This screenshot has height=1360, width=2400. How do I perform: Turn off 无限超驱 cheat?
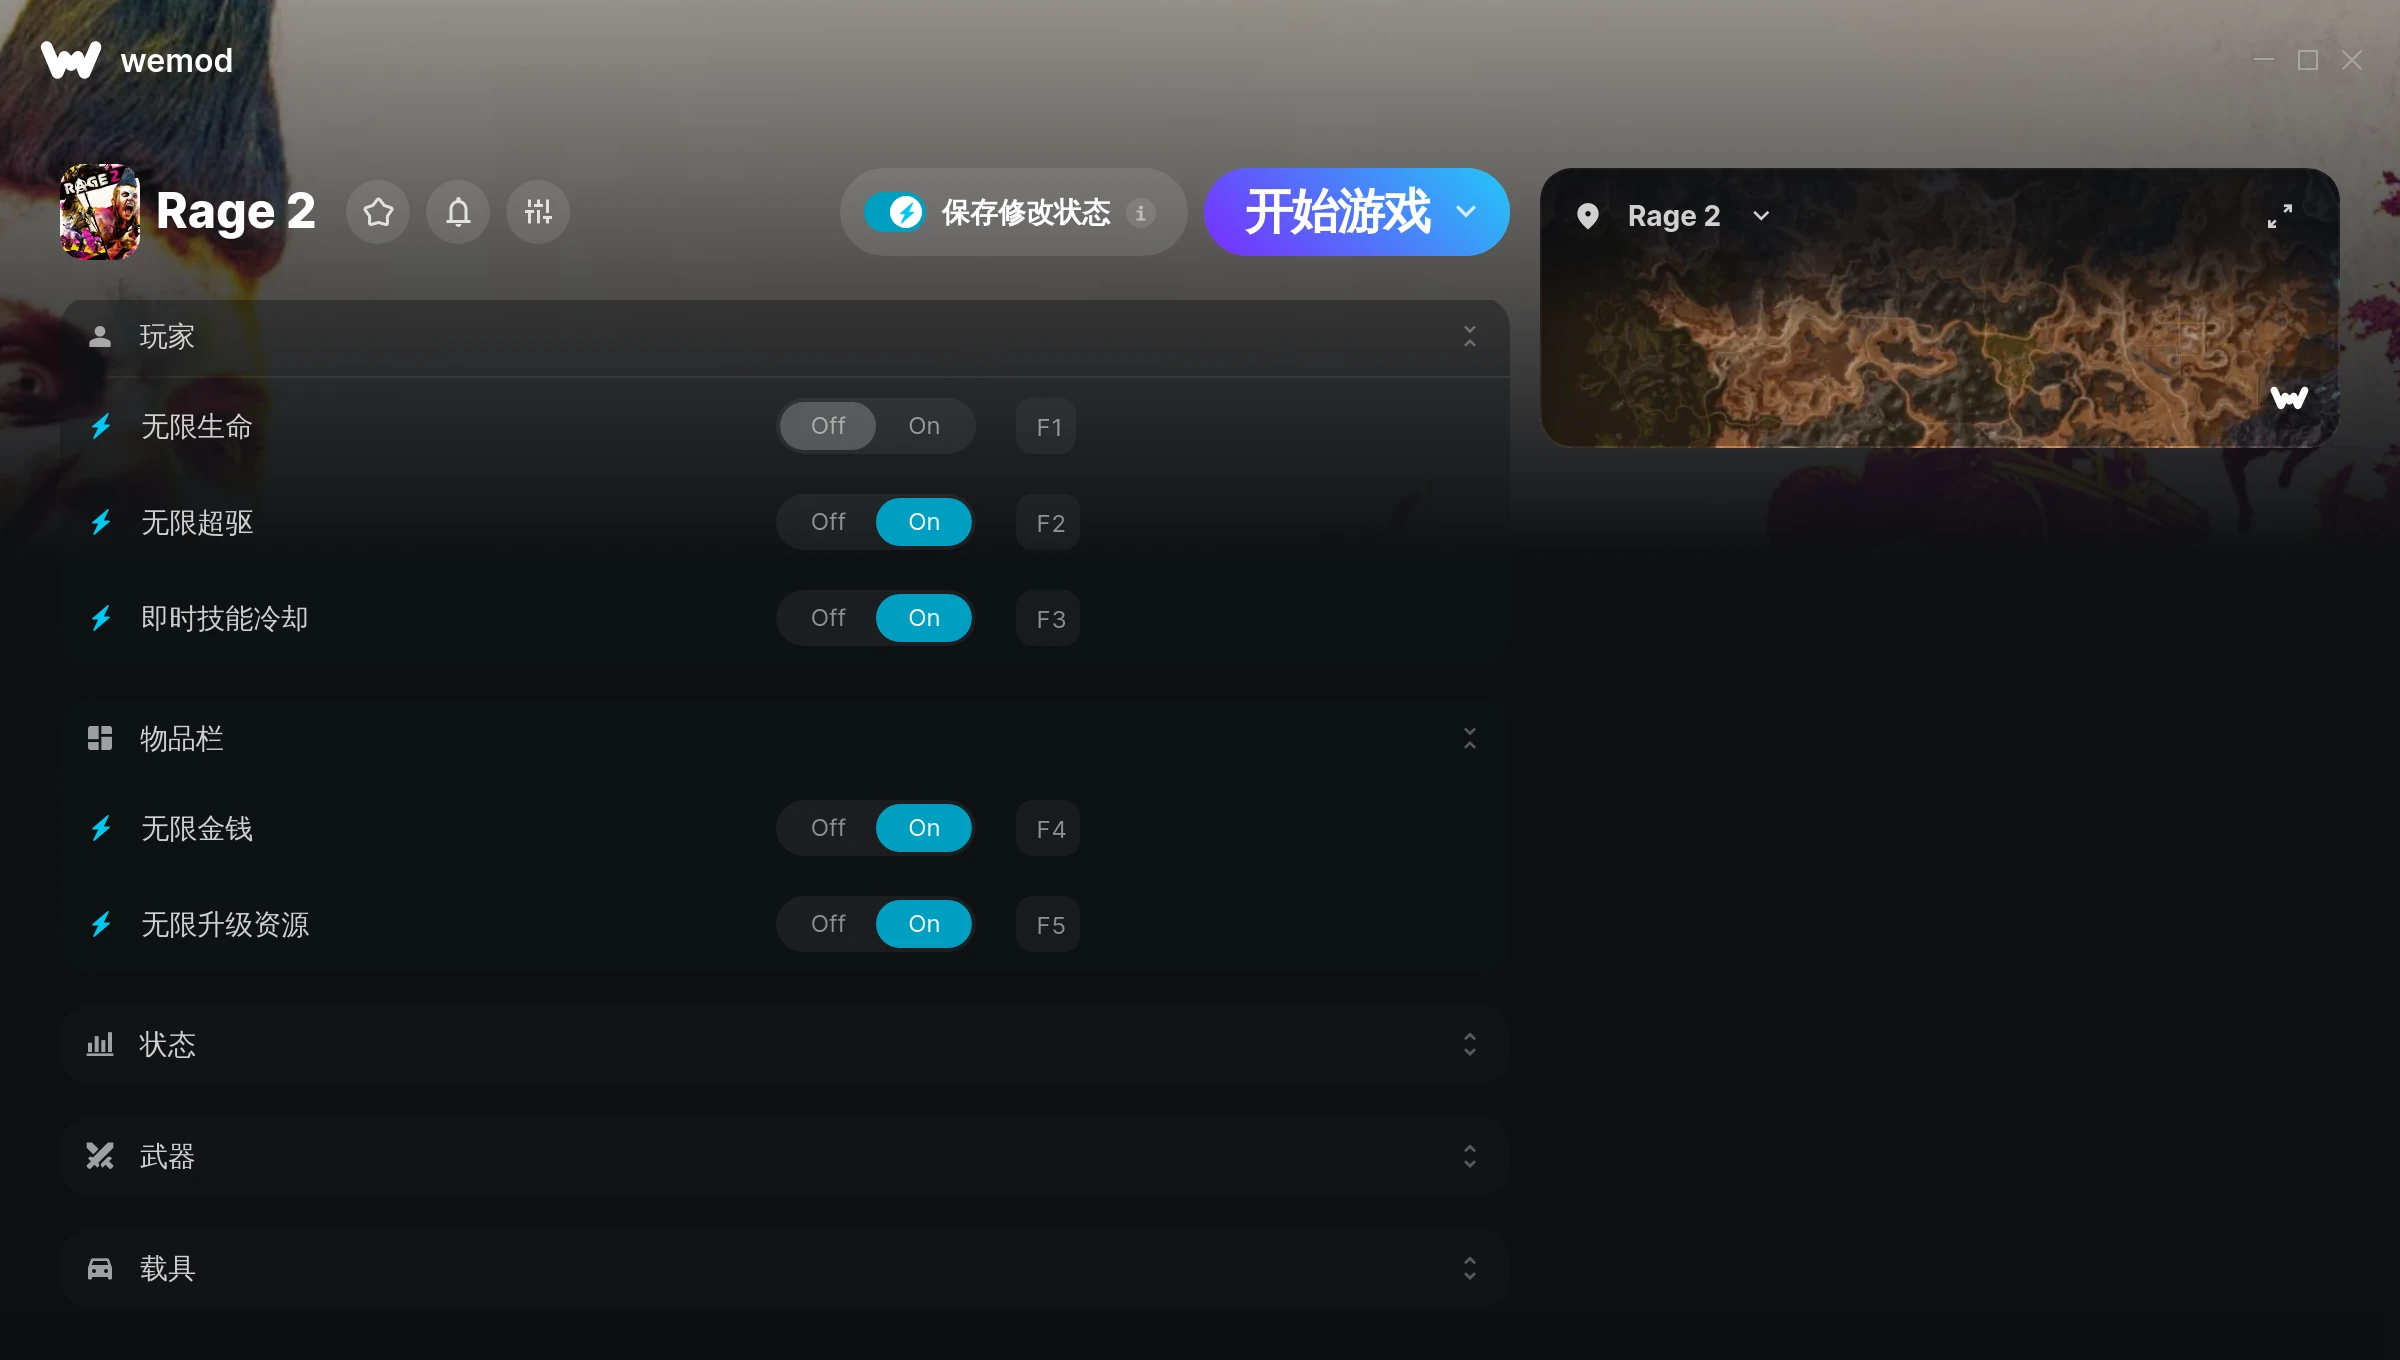pyautogui.click(x=828, y=522)
